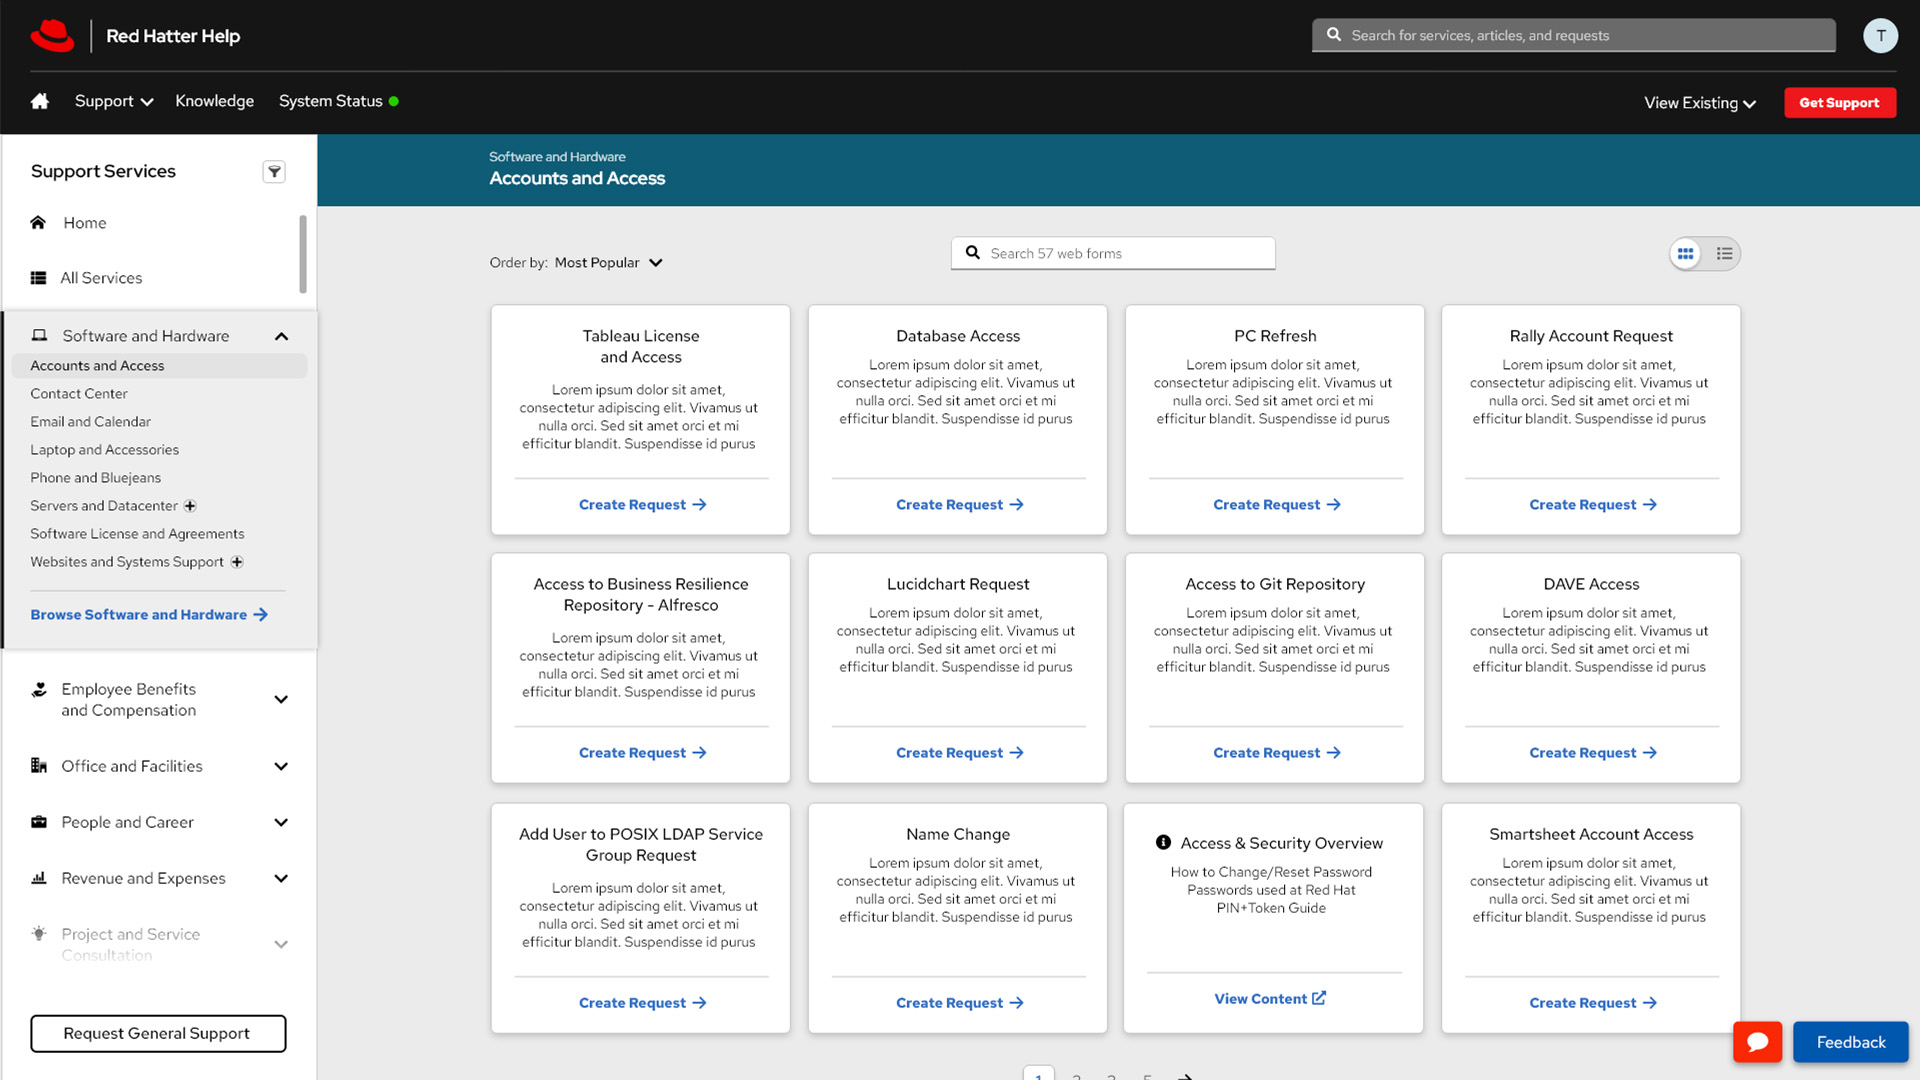
Task: Click the All Services list icon
Action: click(38, 278)
